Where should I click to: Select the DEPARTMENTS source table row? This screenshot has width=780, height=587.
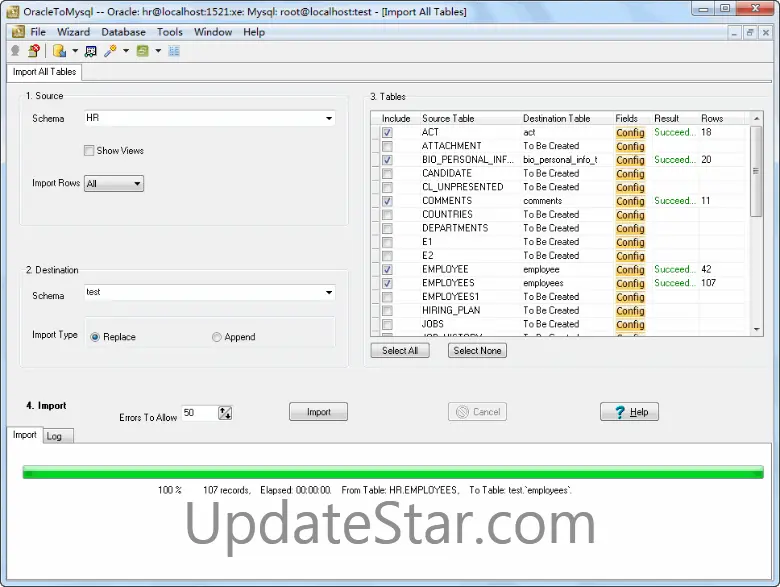click(455, 228)
